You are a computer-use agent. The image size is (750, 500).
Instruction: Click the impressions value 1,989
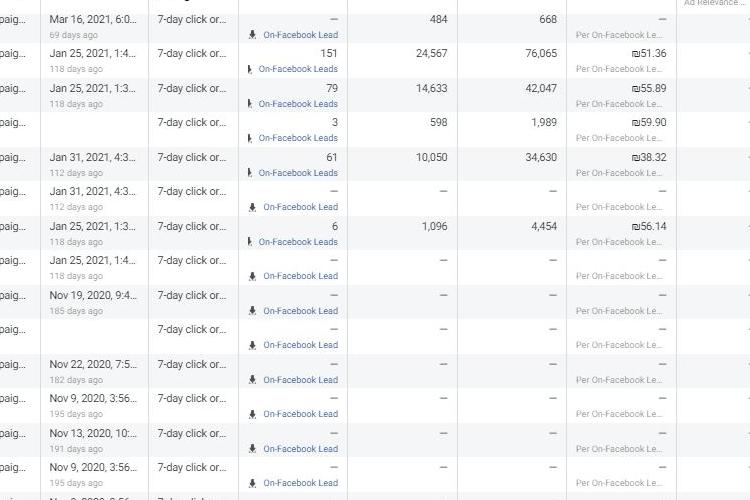click(544, 122)
